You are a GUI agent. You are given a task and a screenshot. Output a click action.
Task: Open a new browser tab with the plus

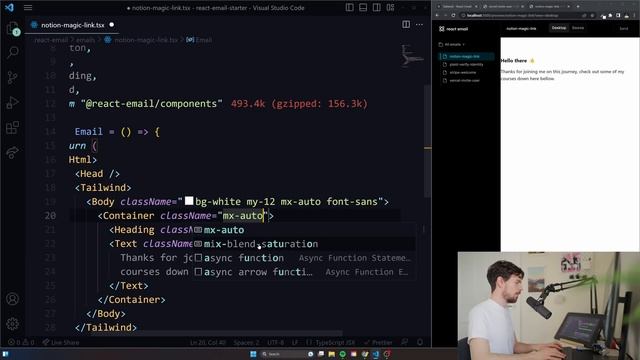578,6
